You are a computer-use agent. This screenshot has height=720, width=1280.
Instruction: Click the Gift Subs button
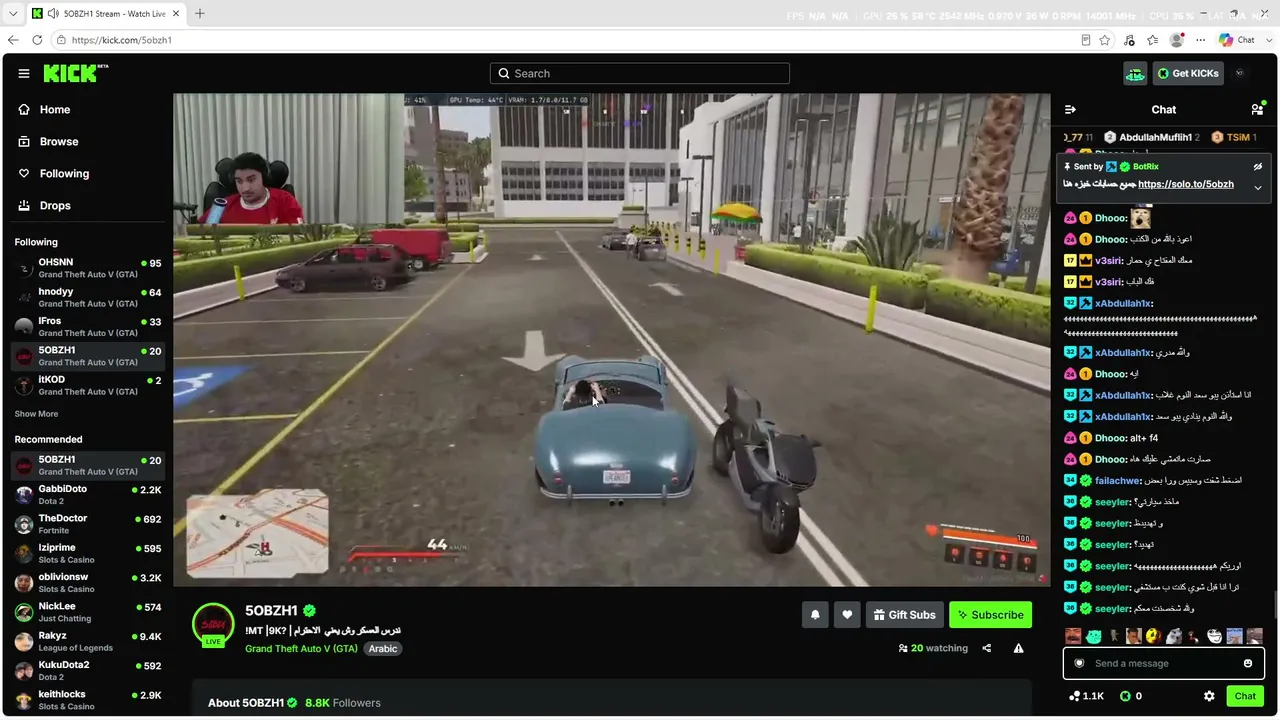[x=904, y=615]
